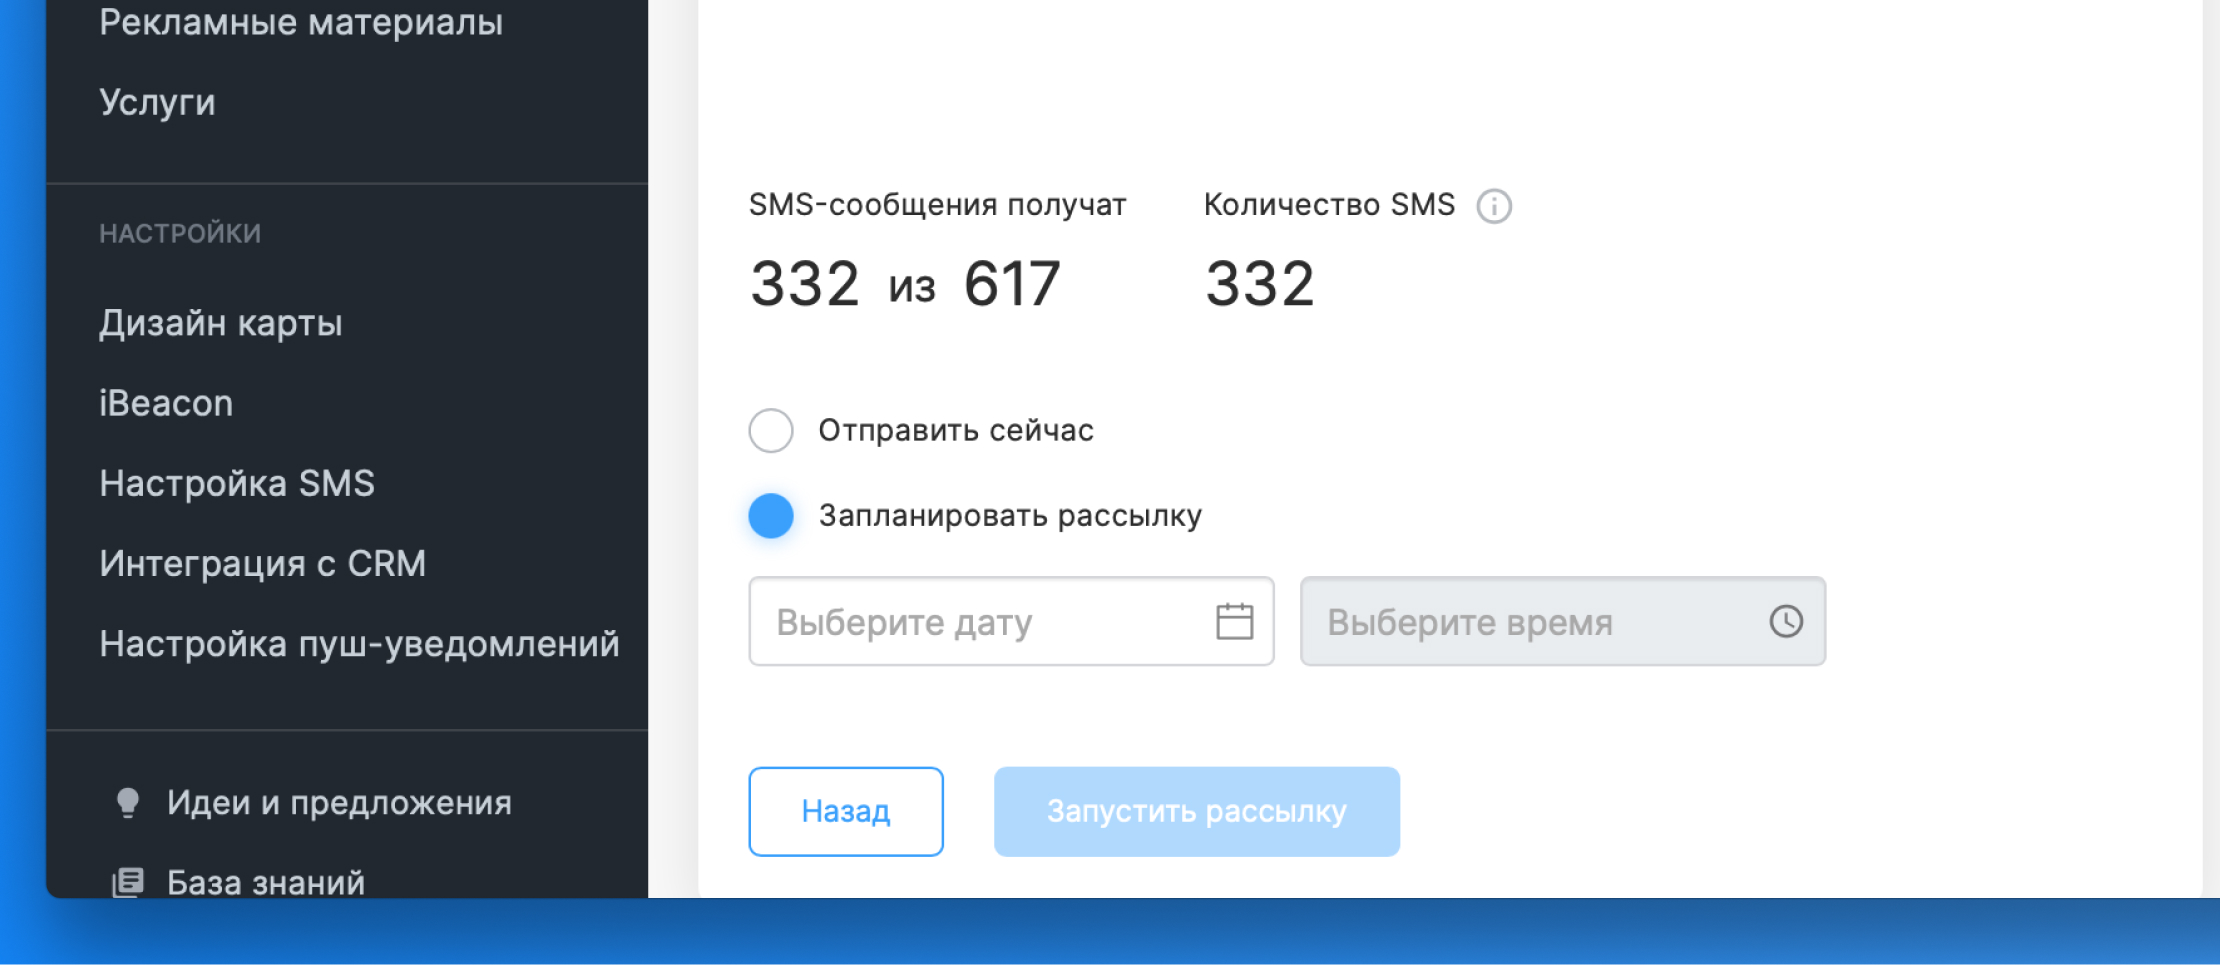The image size is (2221, 965).
Task: Open Интеграция с CRM
Action: coord(263,563)
